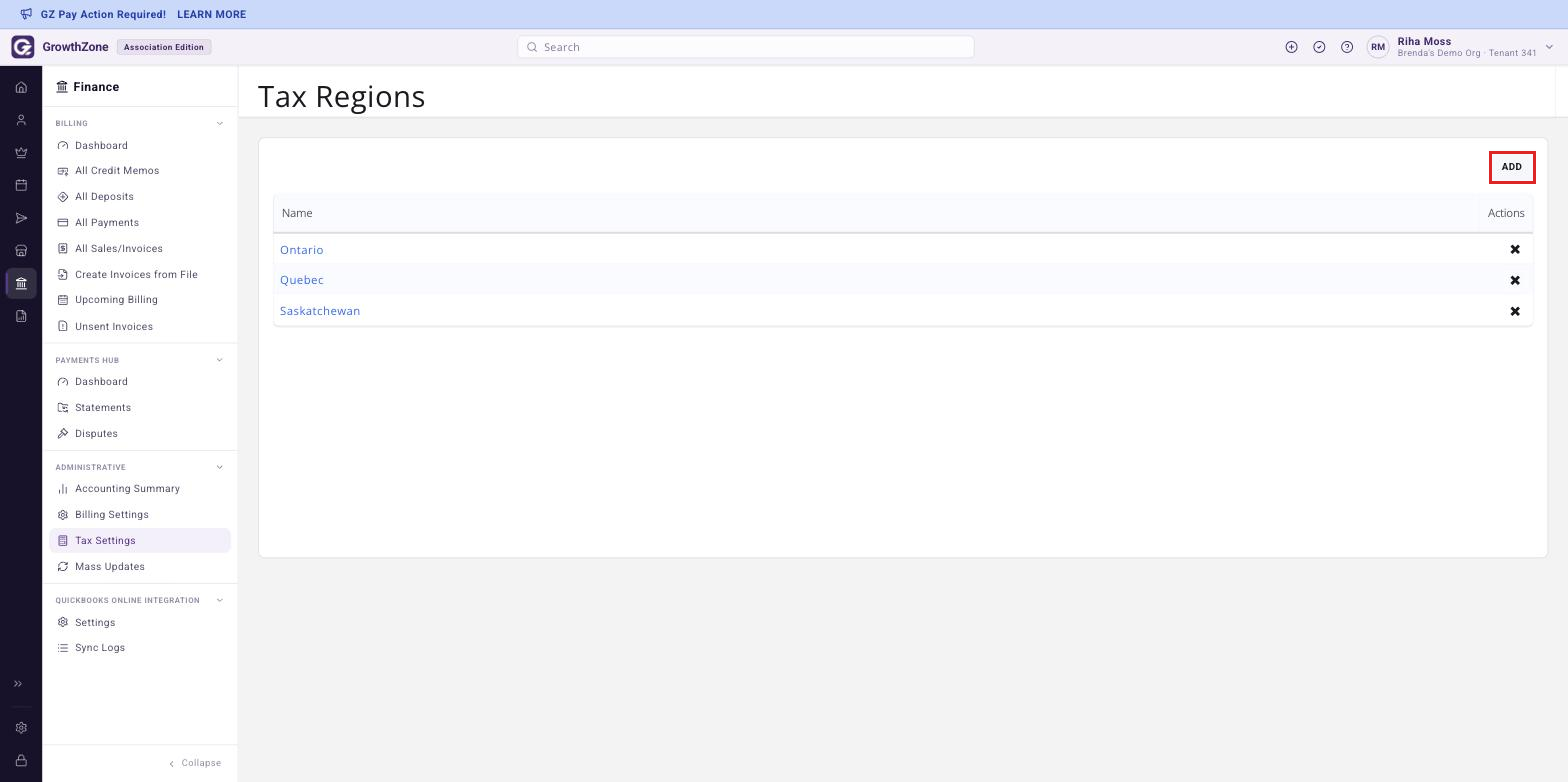Select the Finance bank icon in the rail
The height and width of the screenshot is (782, 1568).
point(21,283)
